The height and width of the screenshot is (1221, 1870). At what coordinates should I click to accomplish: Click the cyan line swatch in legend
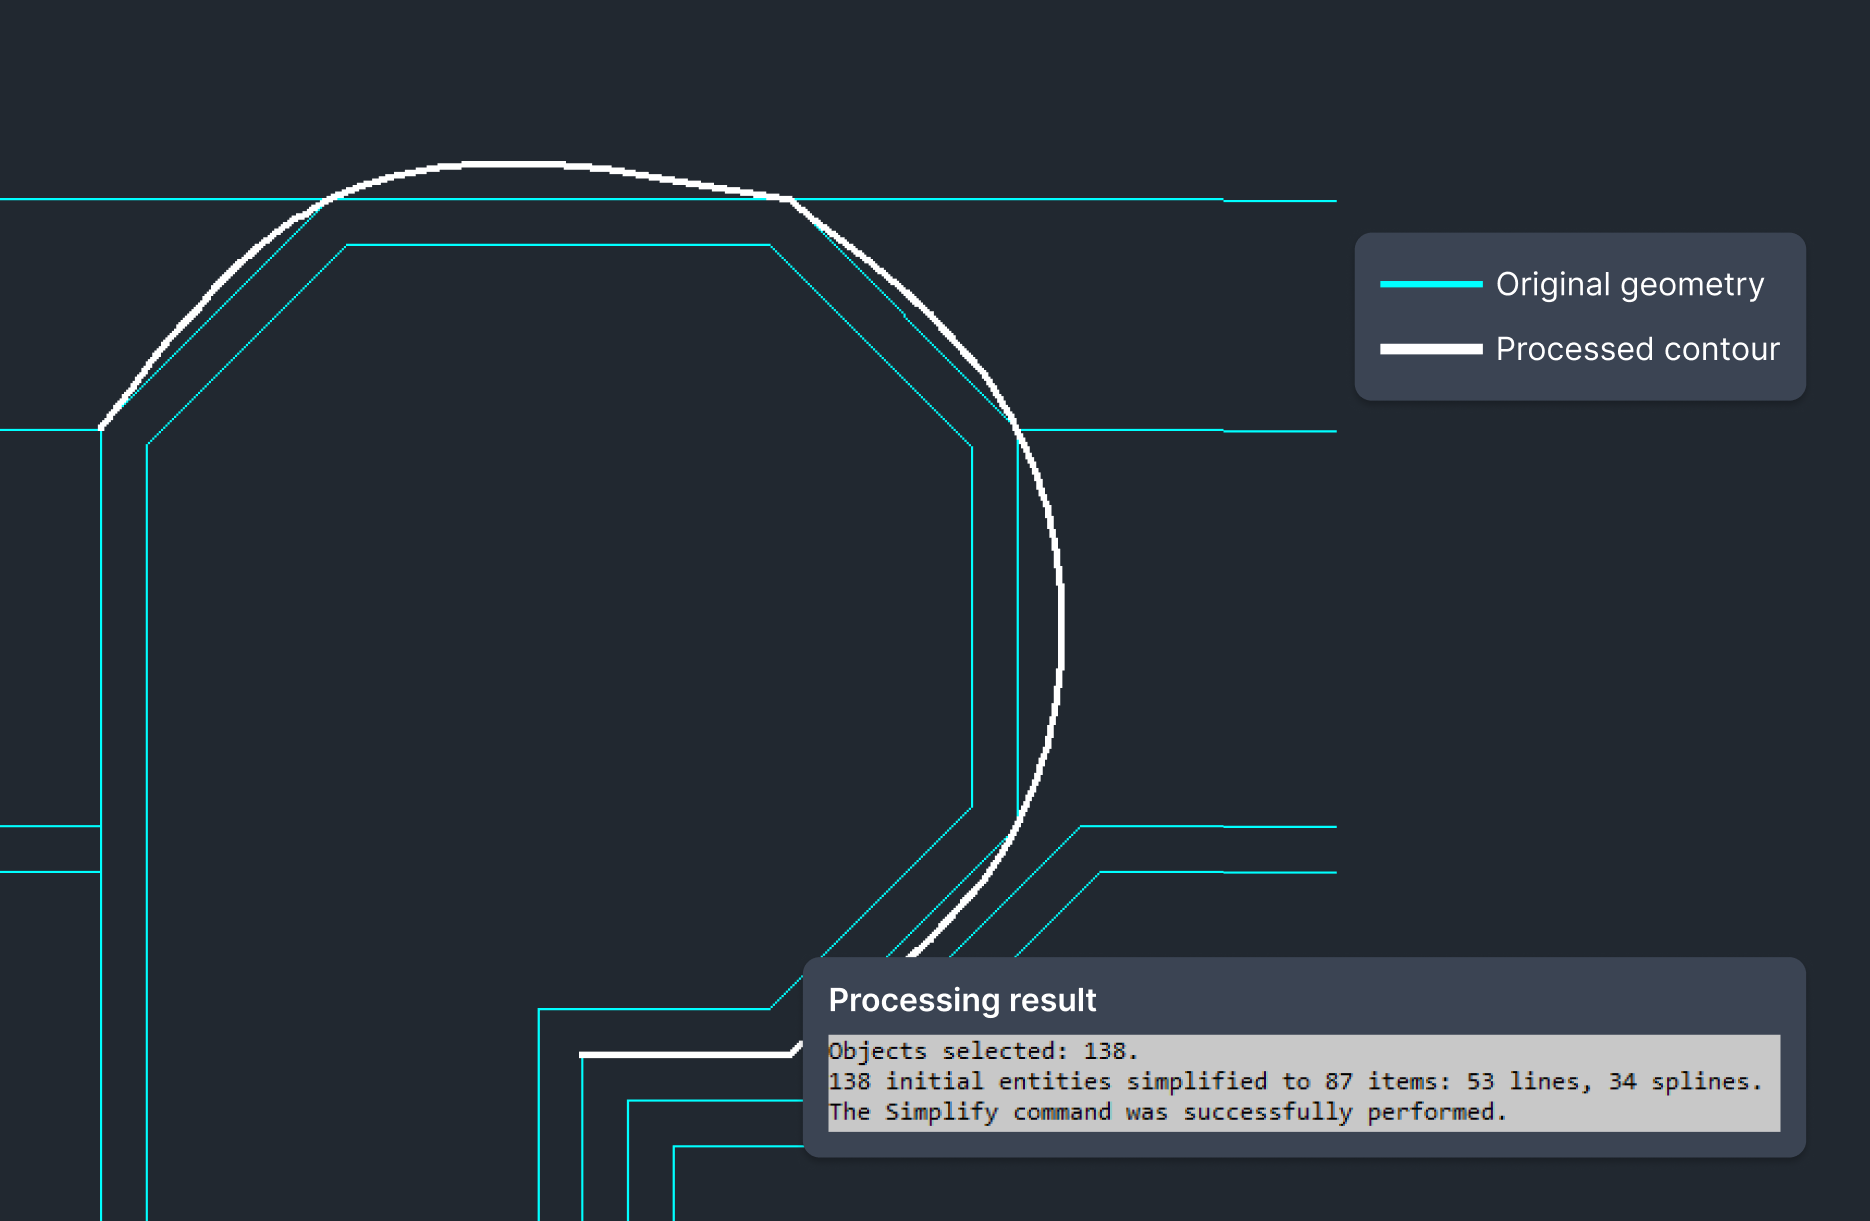(1431, 284)
